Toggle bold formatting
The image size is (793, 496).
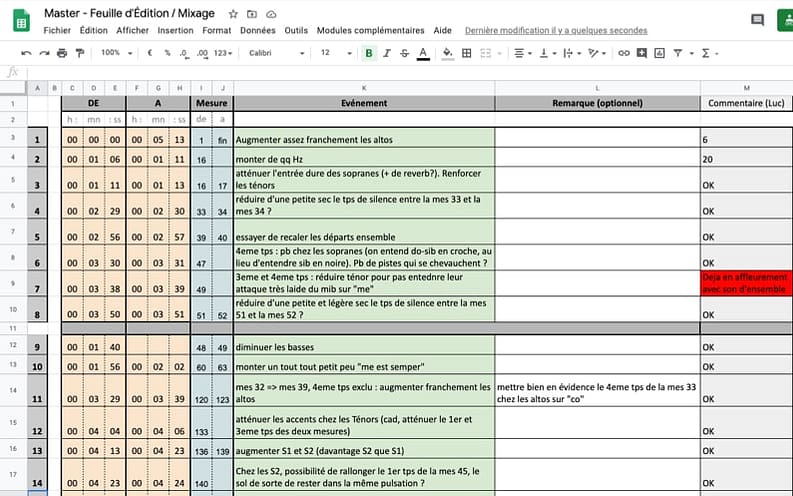pos(369,53)
